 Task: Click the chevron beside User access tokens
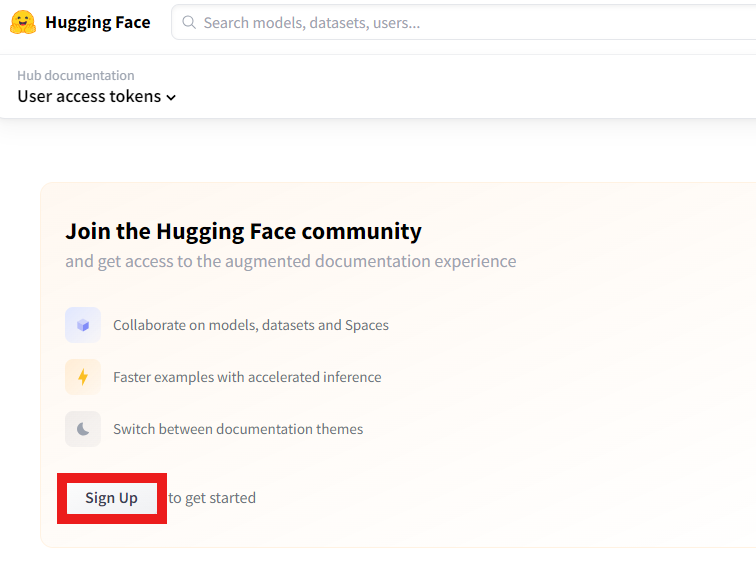171,97
